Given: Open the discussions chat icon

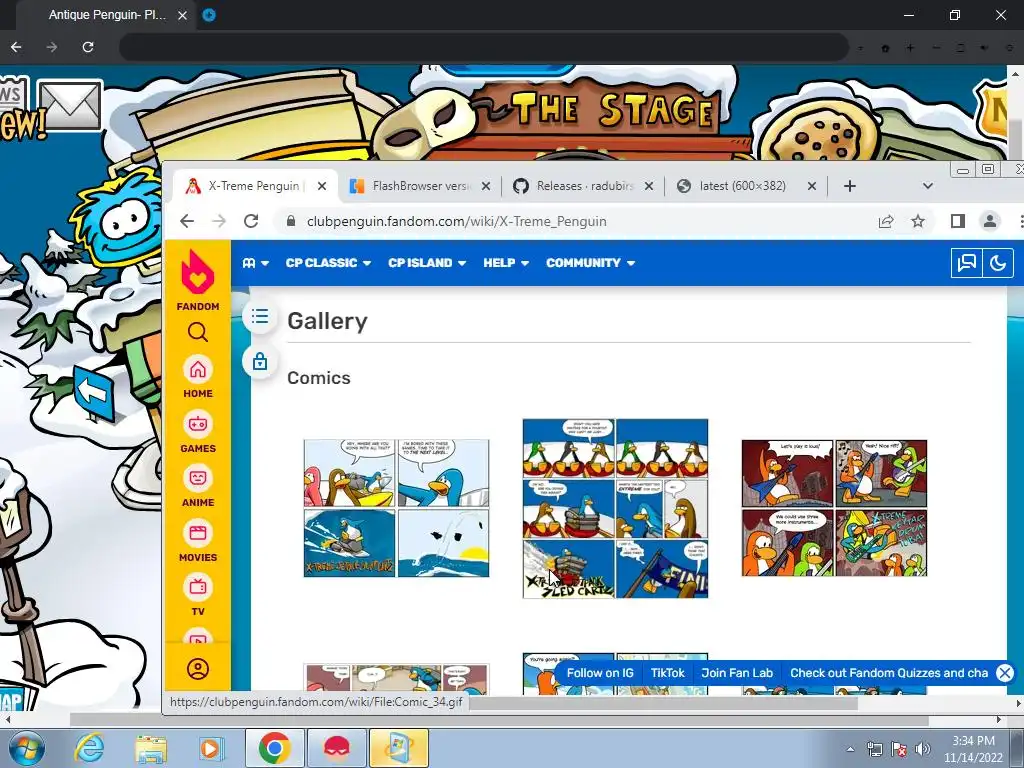Looking at the screenshot, I should tap(967, 263).
